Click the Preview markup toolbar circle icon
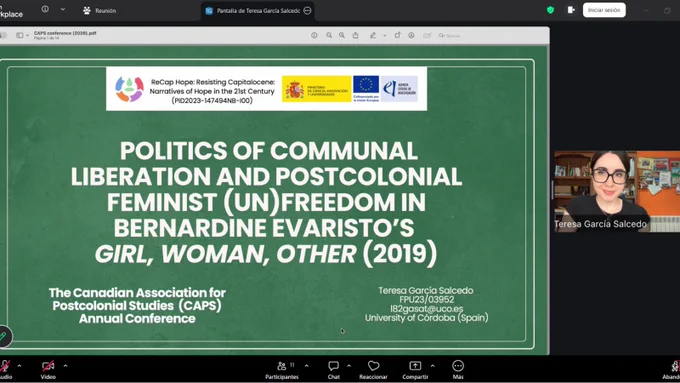The image size is (680, 383). (412, 36)
